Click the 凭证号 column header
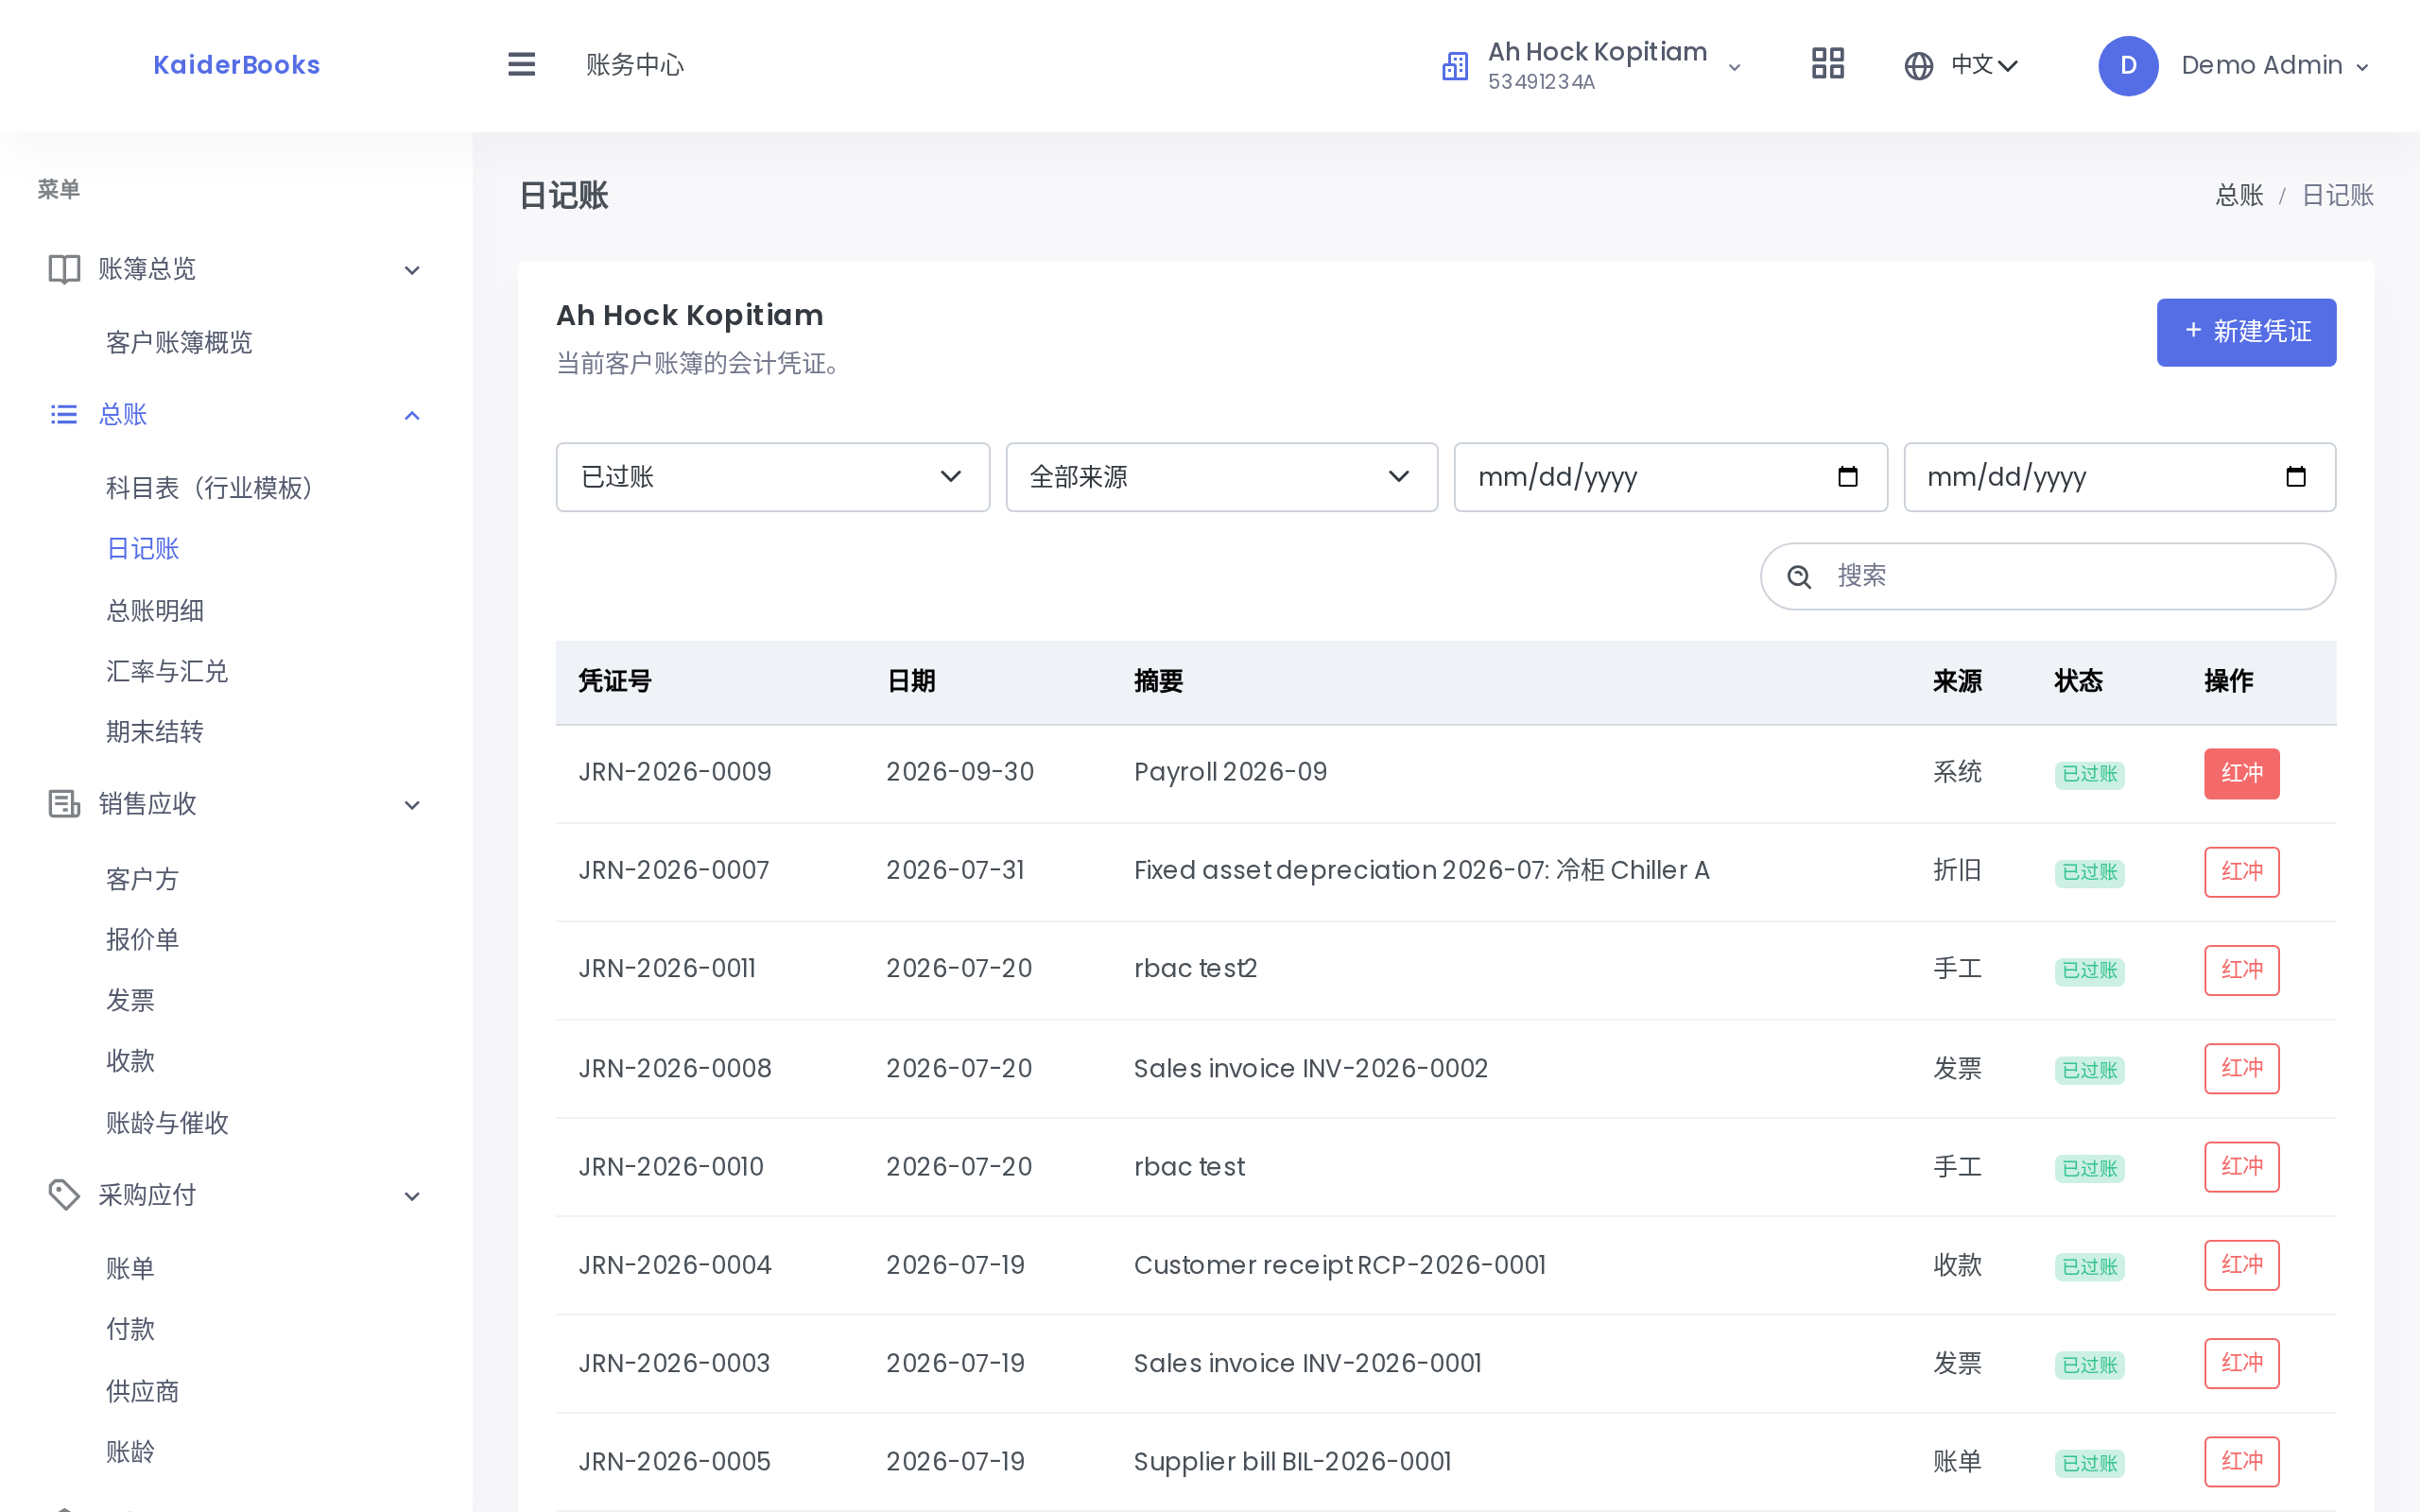The height and width of the screenshot is (1512, 2420). click(615, 681)
